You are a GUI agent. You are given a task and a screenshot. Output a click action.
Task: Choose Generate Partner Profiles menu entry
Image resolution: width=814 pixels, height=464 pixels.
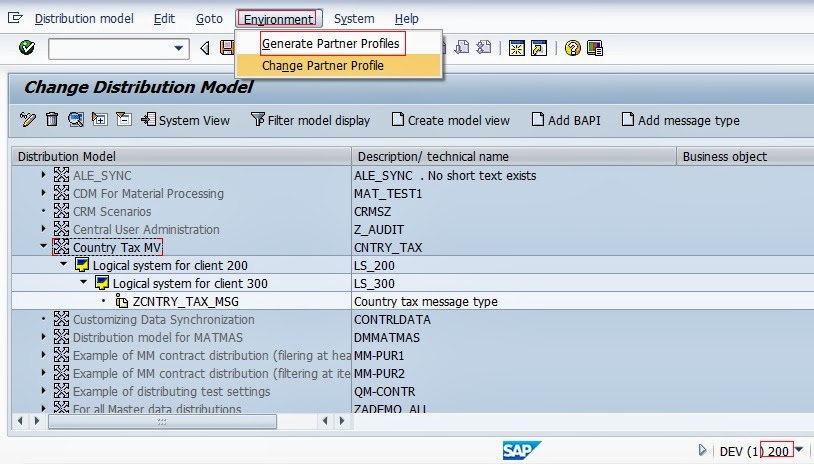click(331, 44)
